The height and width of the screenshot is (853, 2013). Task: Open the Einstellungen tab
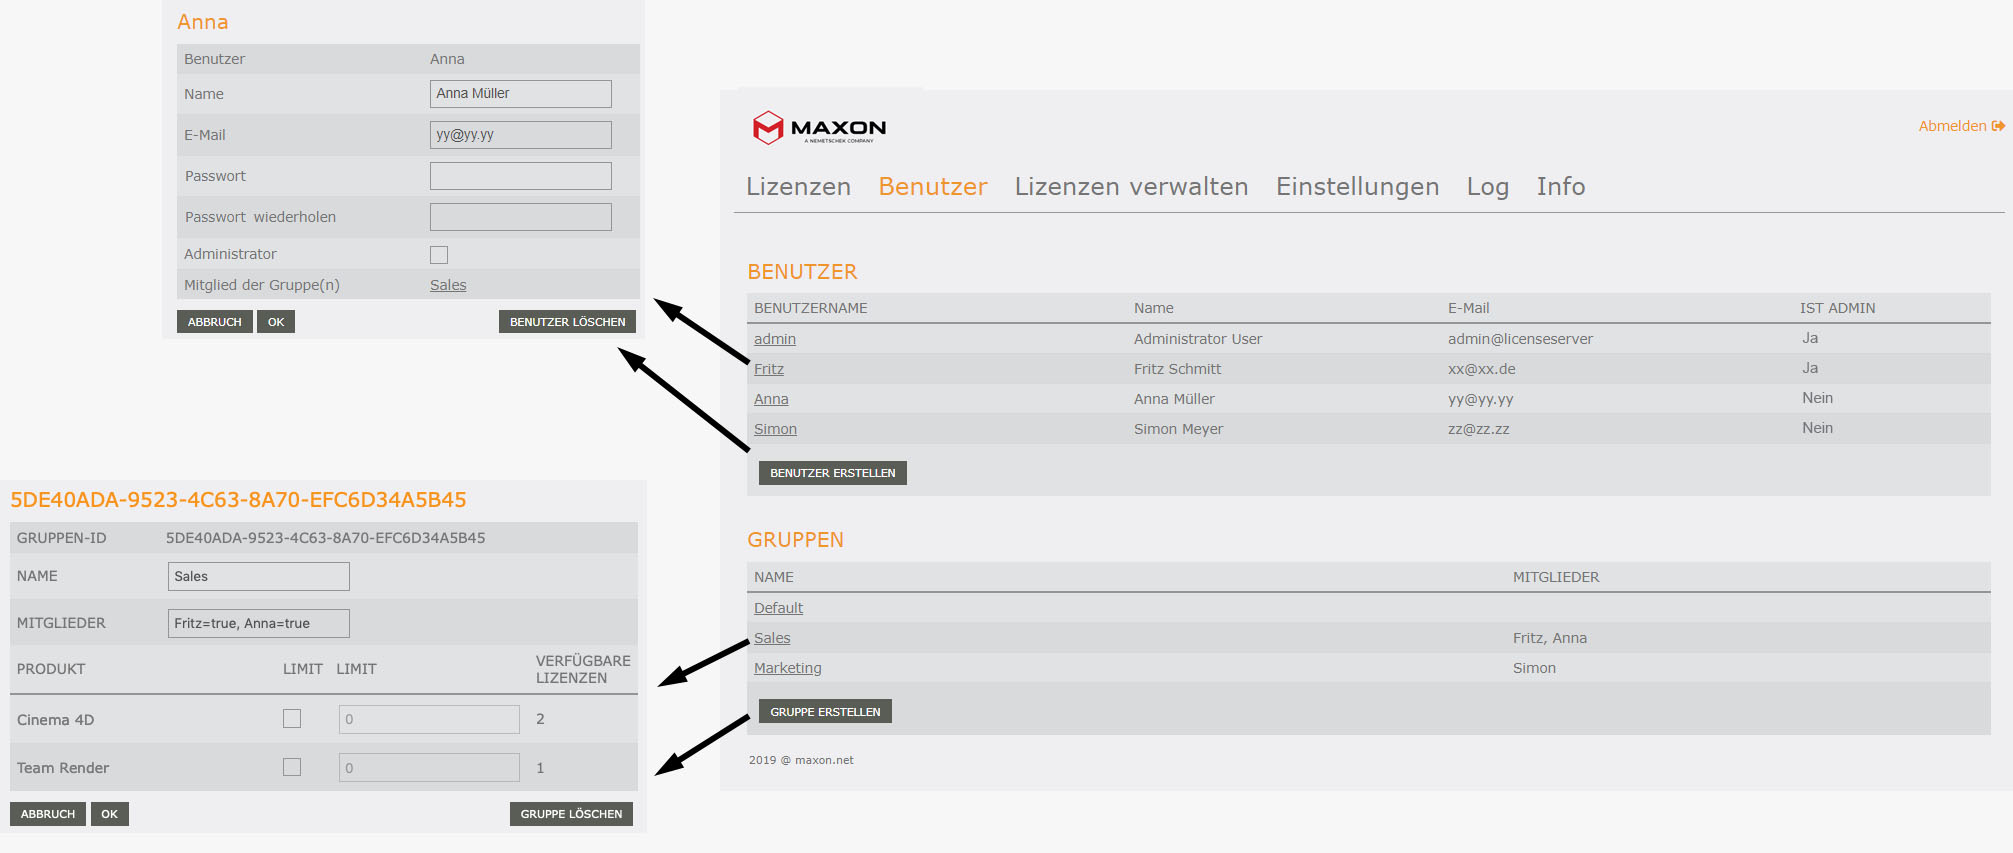tap(1357, 187)
